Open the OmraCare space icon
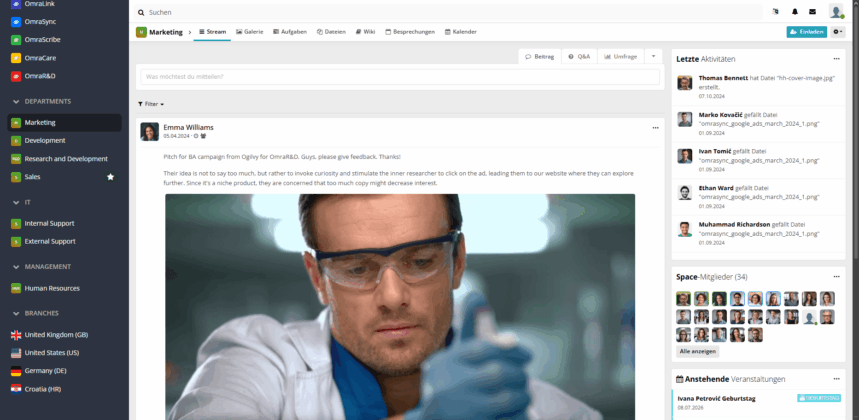The height and width of the screenshot is (420, 859). (x=16, y=58)
